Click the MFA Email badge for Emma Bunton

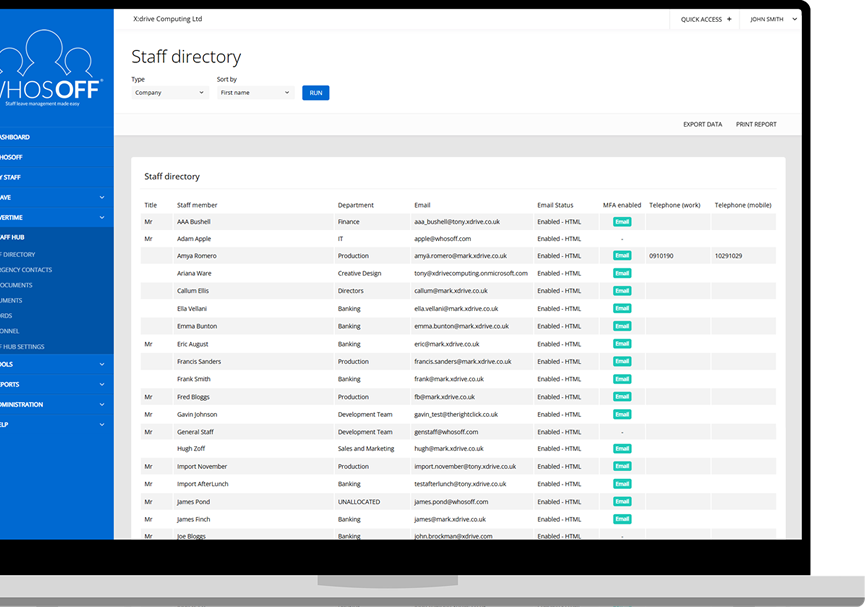622,326
